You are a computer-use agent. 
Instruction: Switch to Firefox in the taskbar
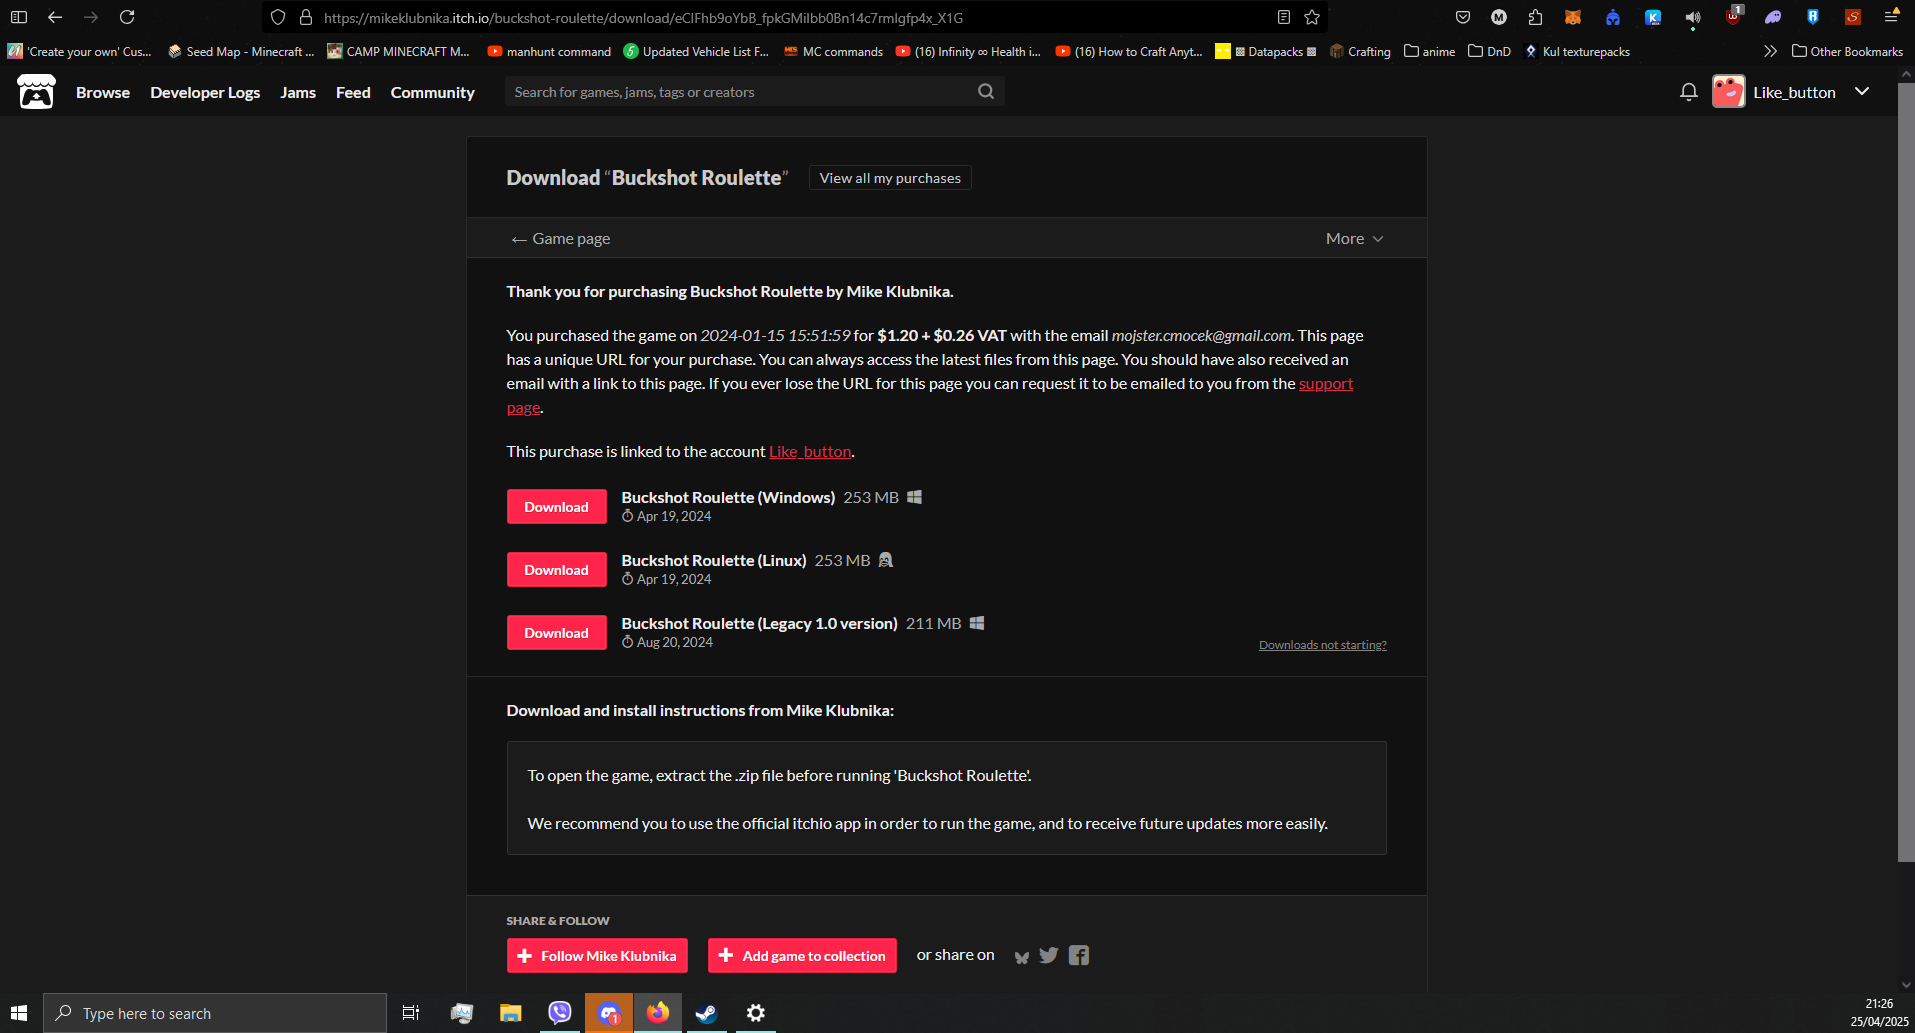click(x=658, y=1013)
